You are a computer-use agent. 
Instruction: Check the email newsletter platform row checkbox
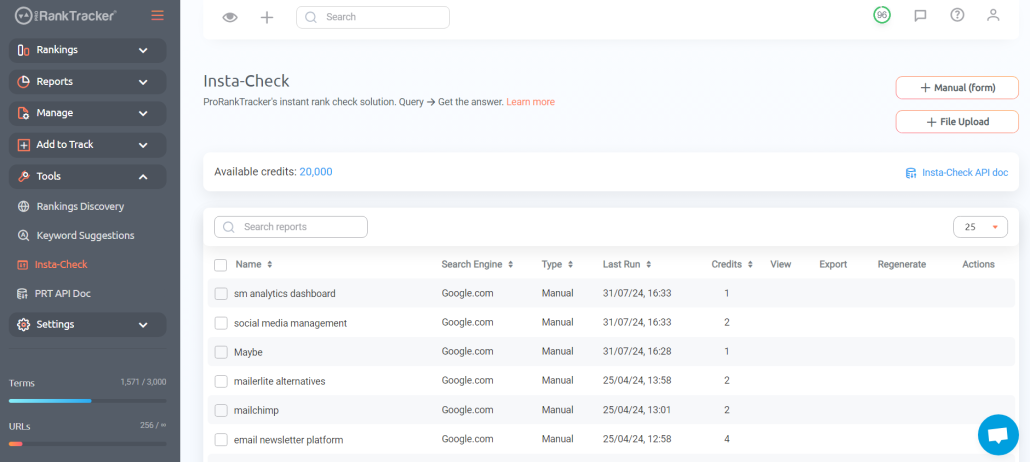(x=221, y=440)
